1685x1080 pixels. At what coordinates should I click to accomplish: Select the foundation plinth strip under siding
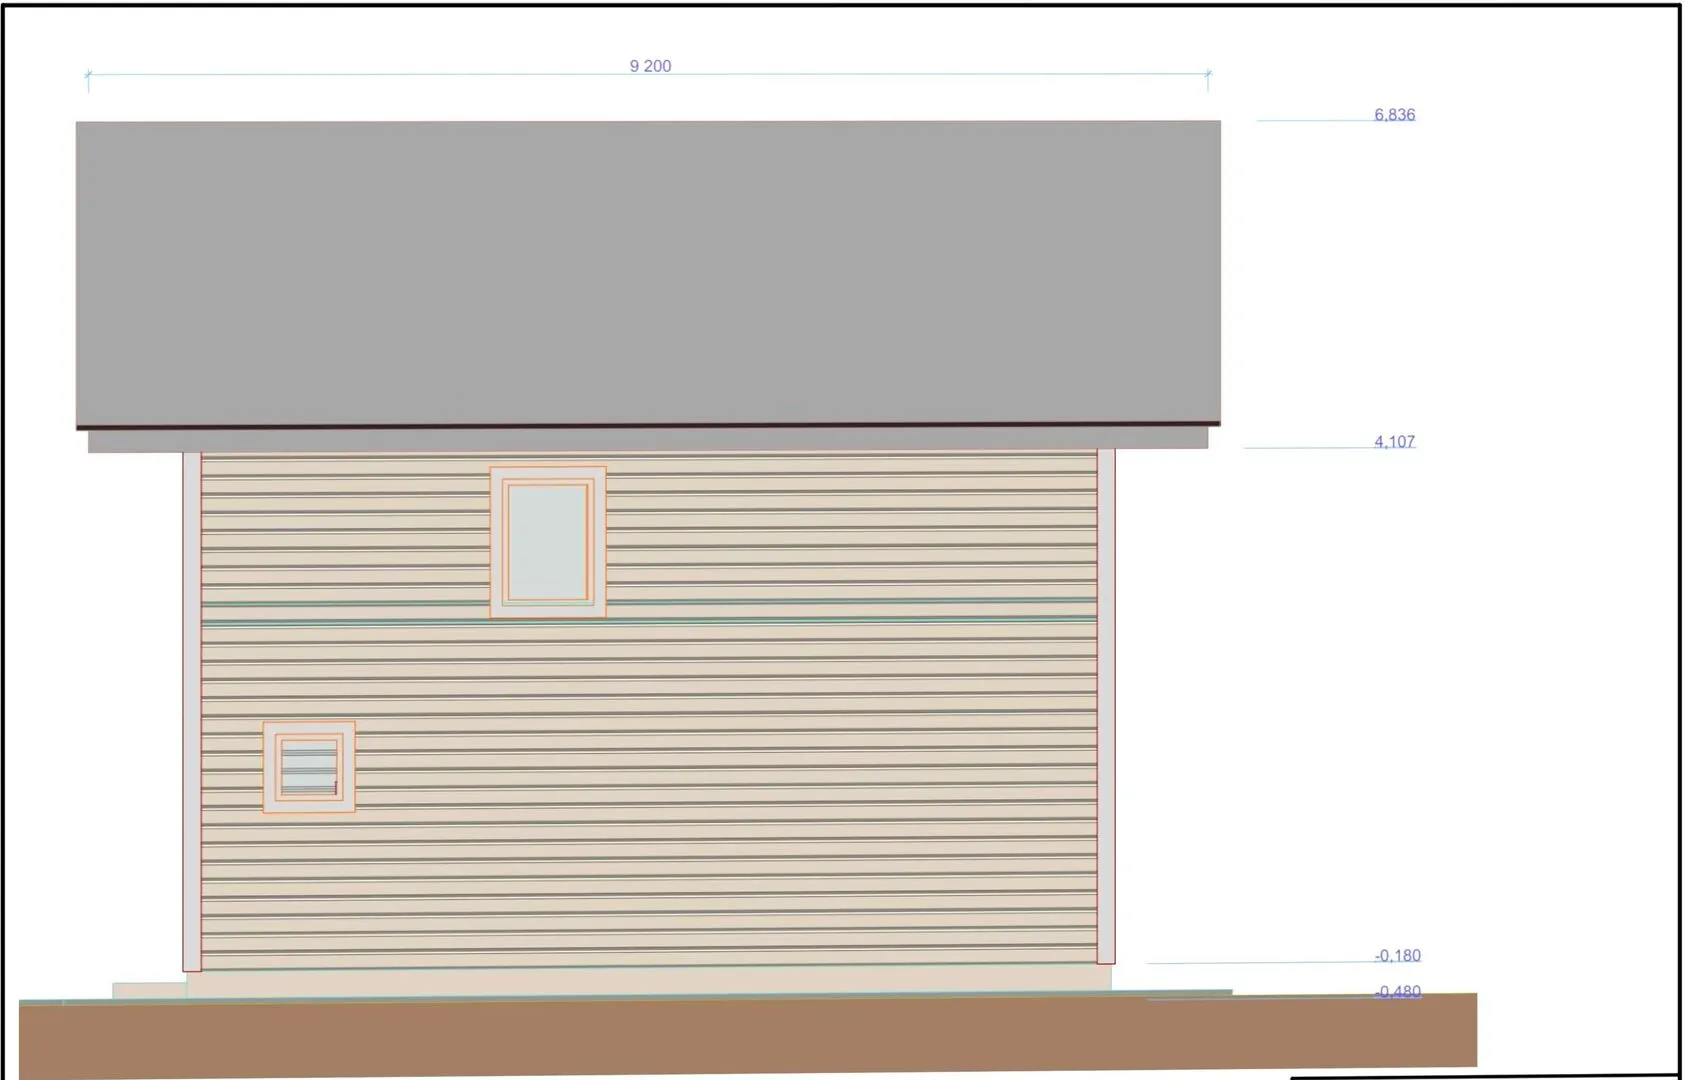tap(648, 980)
